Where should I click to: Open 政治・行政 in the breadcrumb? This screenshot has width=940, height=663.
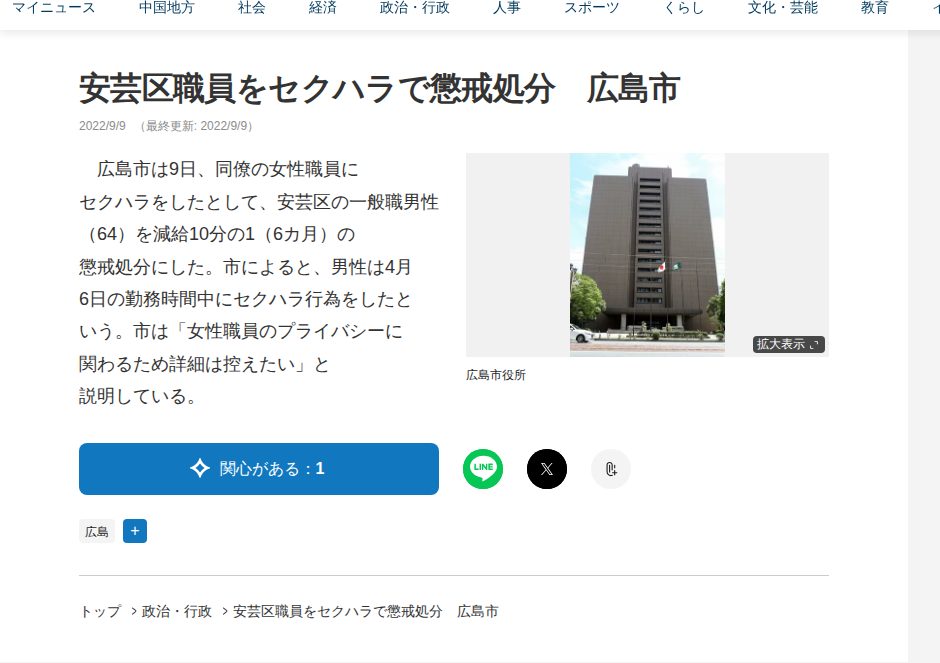pos(177,611)
